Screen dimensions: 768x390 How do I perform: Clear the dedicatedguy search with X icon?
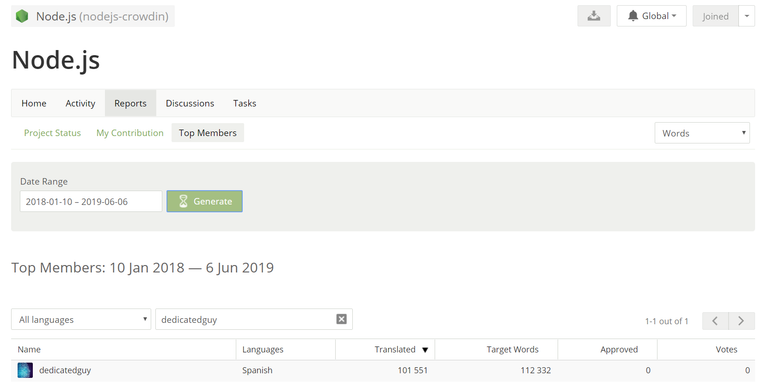(x=341, y=319)
